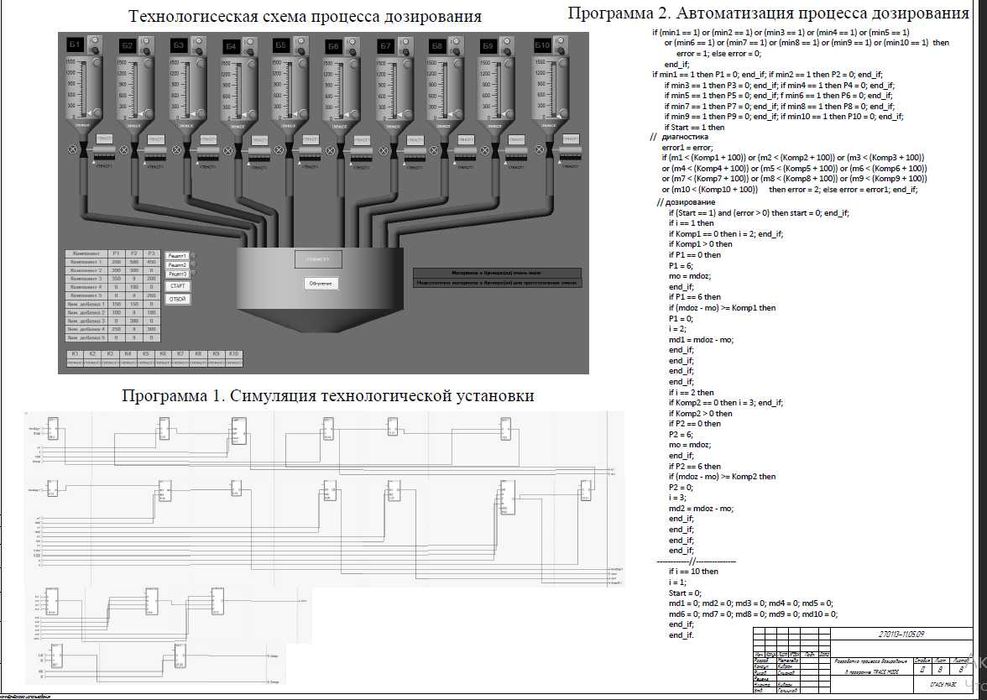Click the ОТБОЙ button
987x700 pixels.
point(178,300)
